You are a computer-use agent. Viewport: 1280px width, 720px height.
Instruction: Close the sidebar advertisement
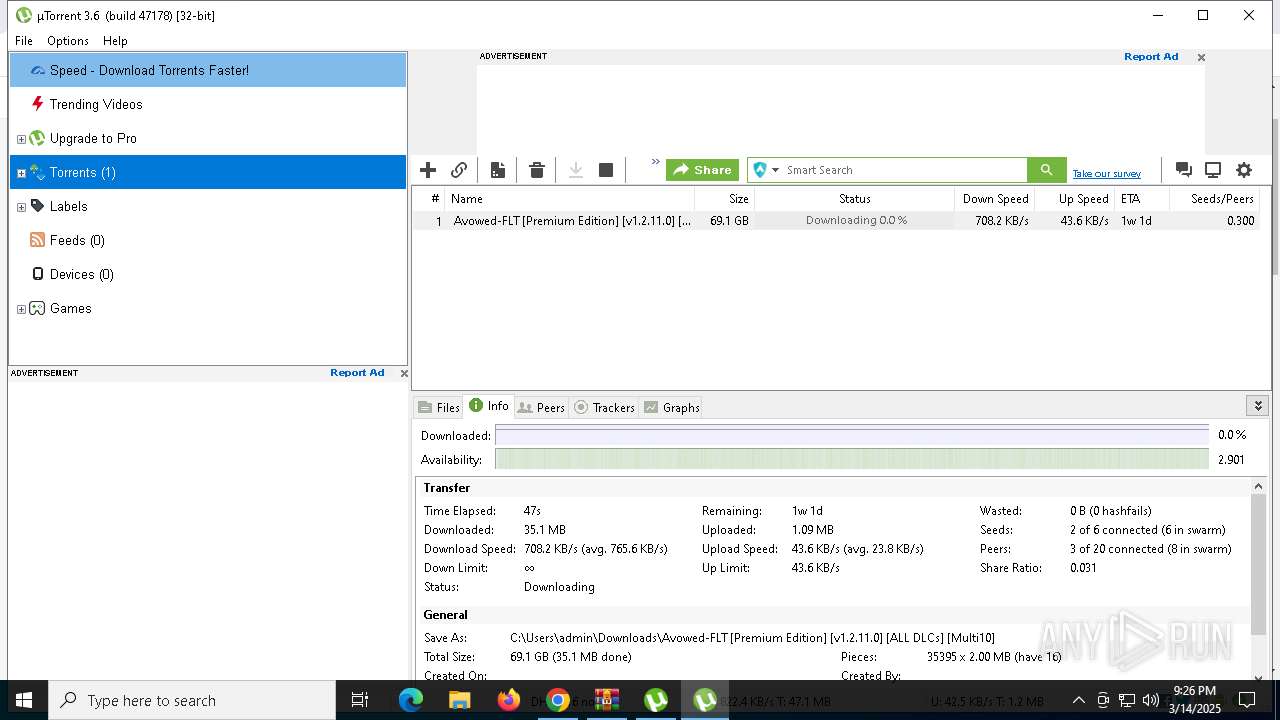(x=404, y=374)
